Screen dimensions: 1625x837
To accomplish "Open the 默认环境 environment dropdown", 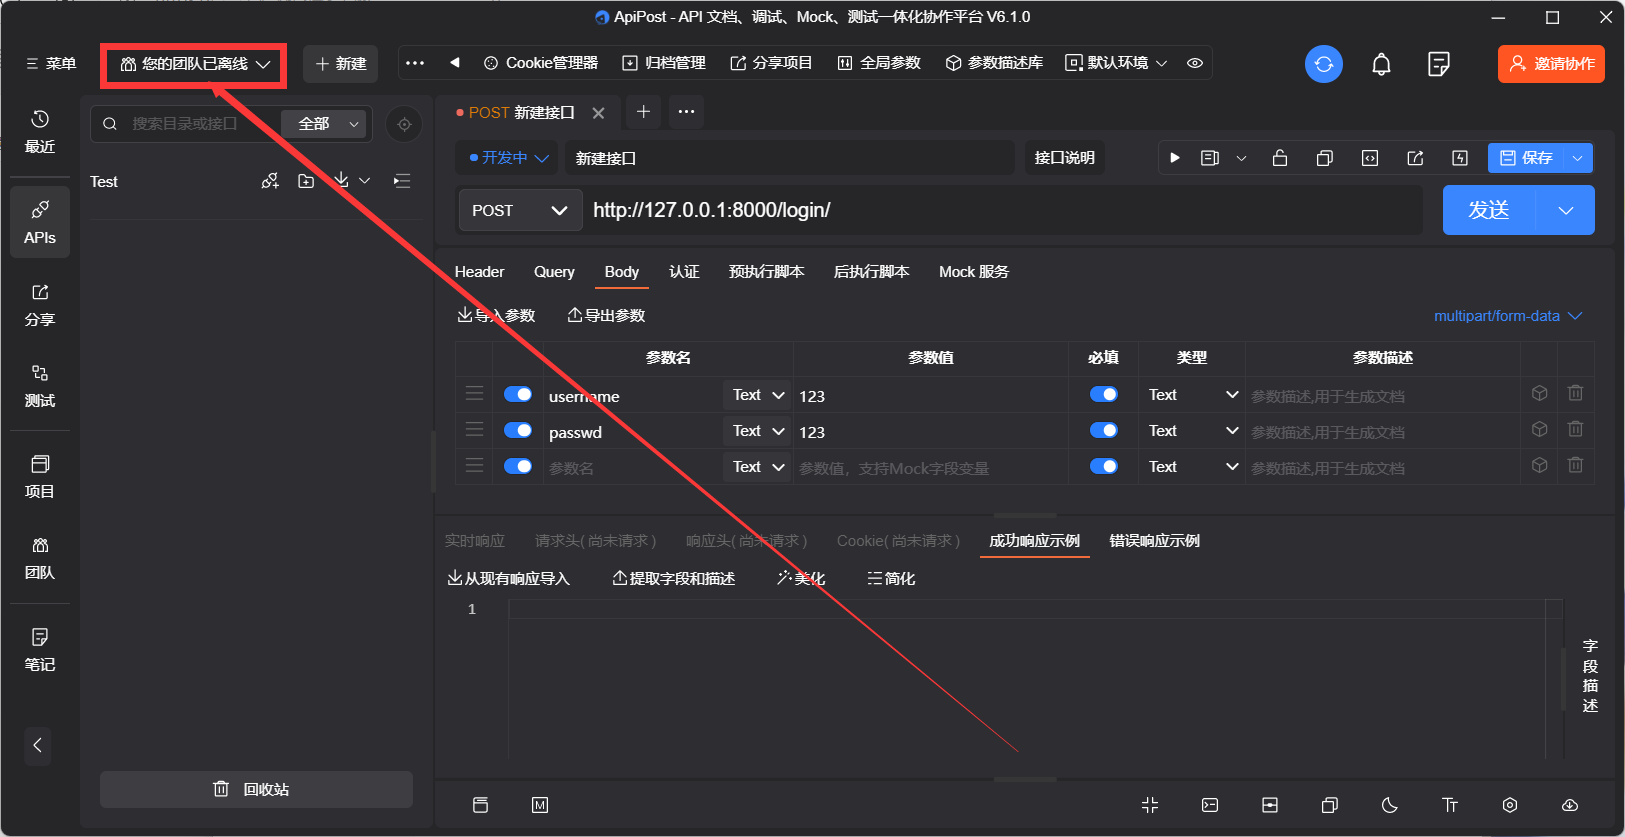I will tap(1116, 63).
